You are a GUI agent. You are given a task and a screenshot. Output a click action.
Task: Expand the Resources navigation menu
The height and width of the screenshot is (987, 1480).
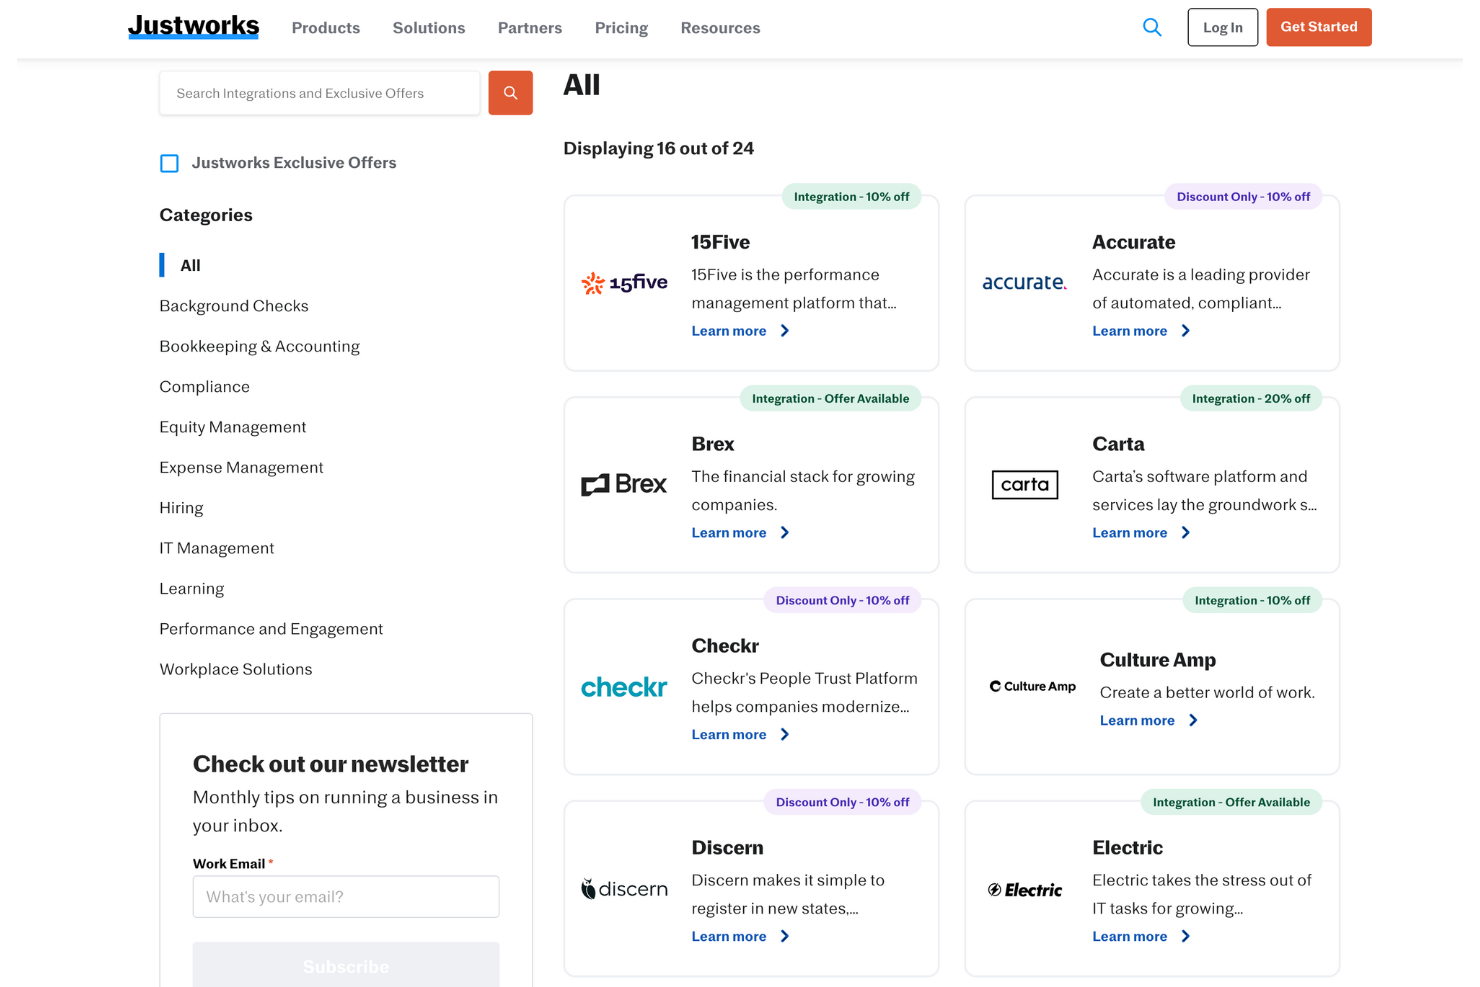coord(720,28)
